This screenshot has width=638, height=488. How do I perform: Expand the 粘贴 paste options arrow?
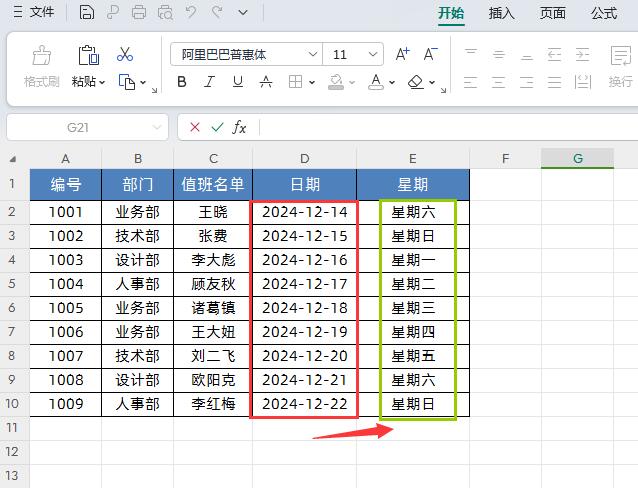tap(102, 83)
